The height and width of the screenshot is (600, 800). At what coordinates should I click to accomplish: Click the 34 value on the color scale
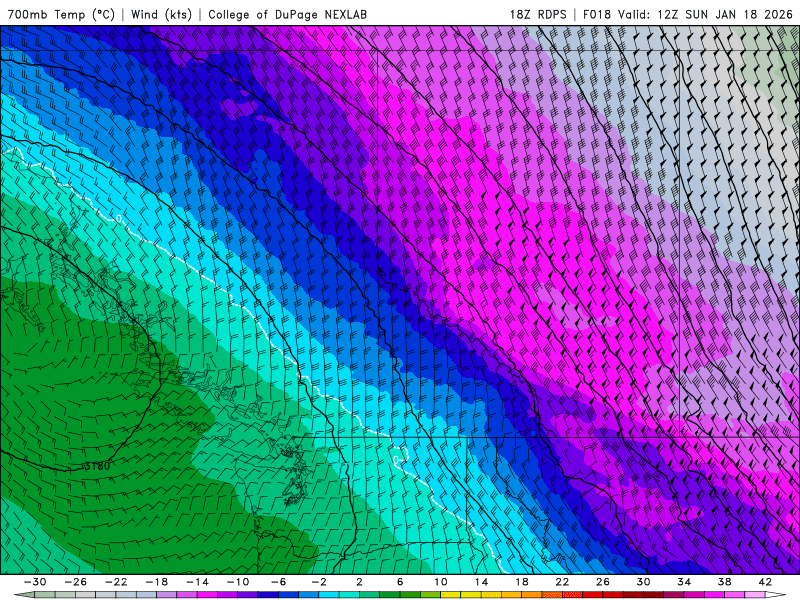(x=684, y=582)
